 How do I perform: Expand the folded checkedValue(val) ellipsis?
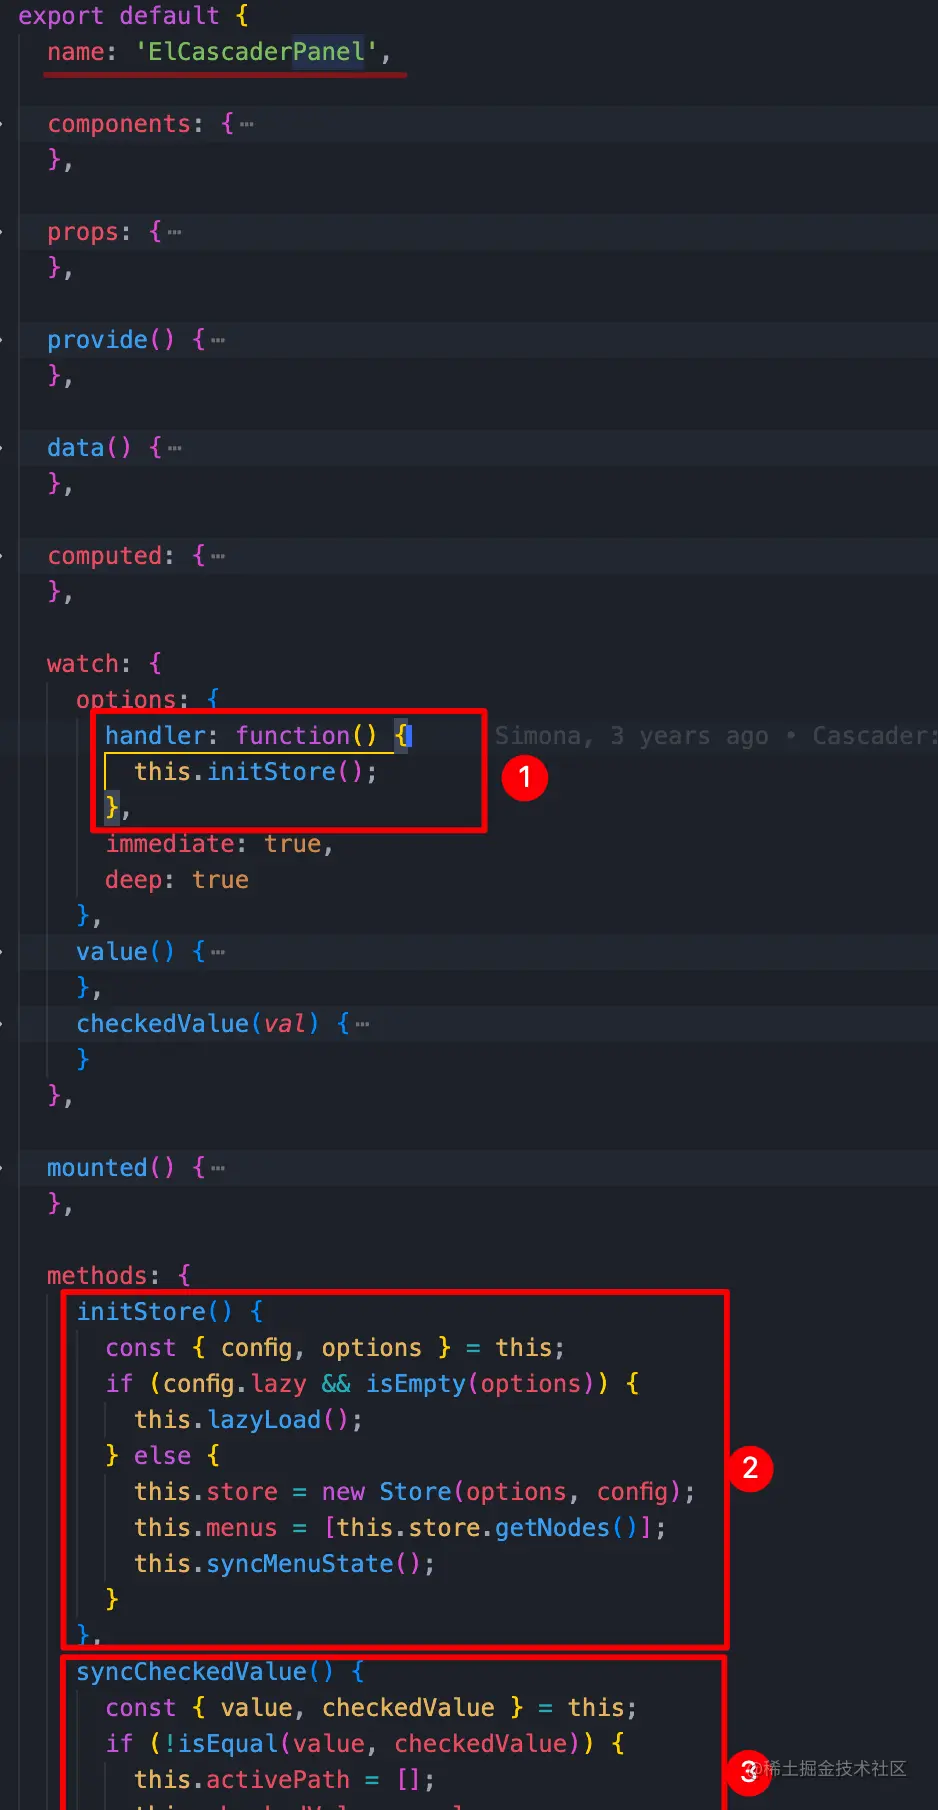362,1025
